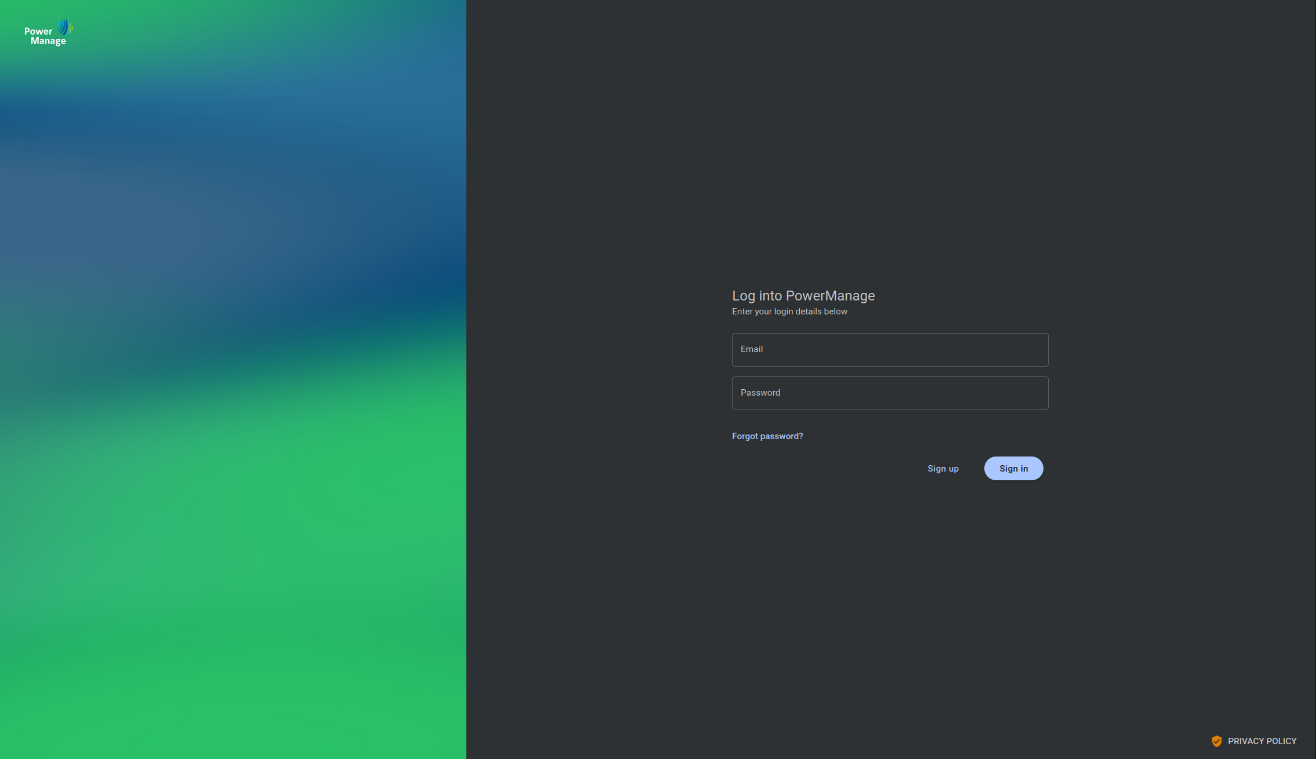Open the Forgot password link
1316x759 pixels.
(767, 436)
